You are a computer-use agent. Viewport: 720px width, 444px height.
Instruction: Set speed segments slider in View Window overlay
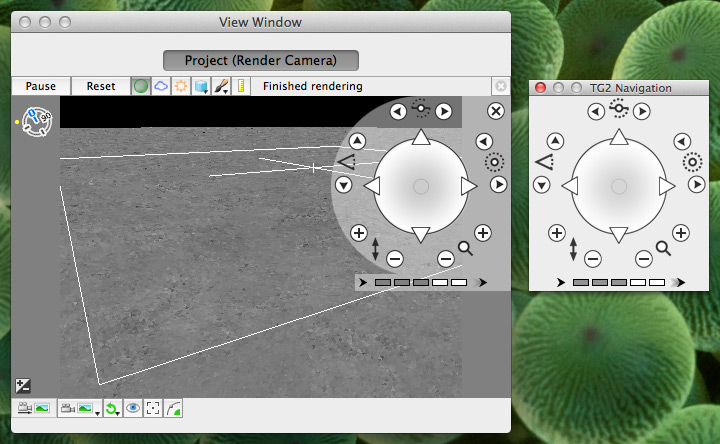[421, 282]
